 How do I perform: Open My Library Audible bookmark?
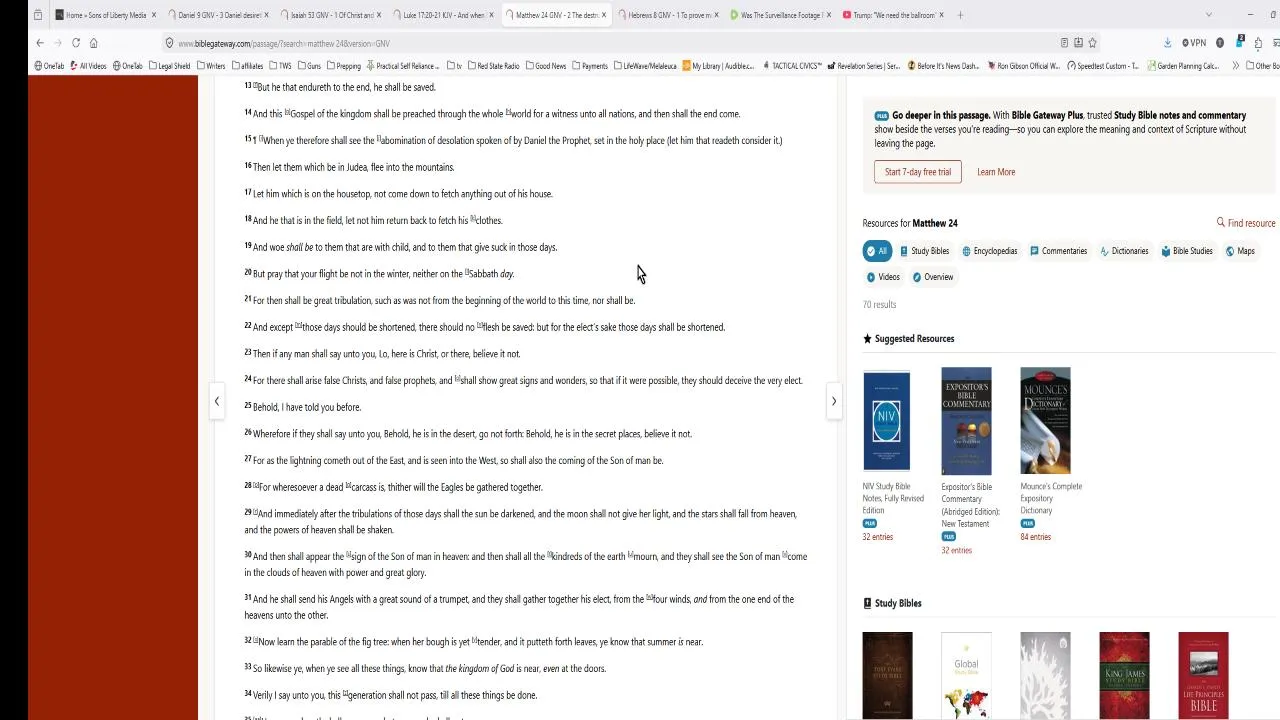(718, 66)
